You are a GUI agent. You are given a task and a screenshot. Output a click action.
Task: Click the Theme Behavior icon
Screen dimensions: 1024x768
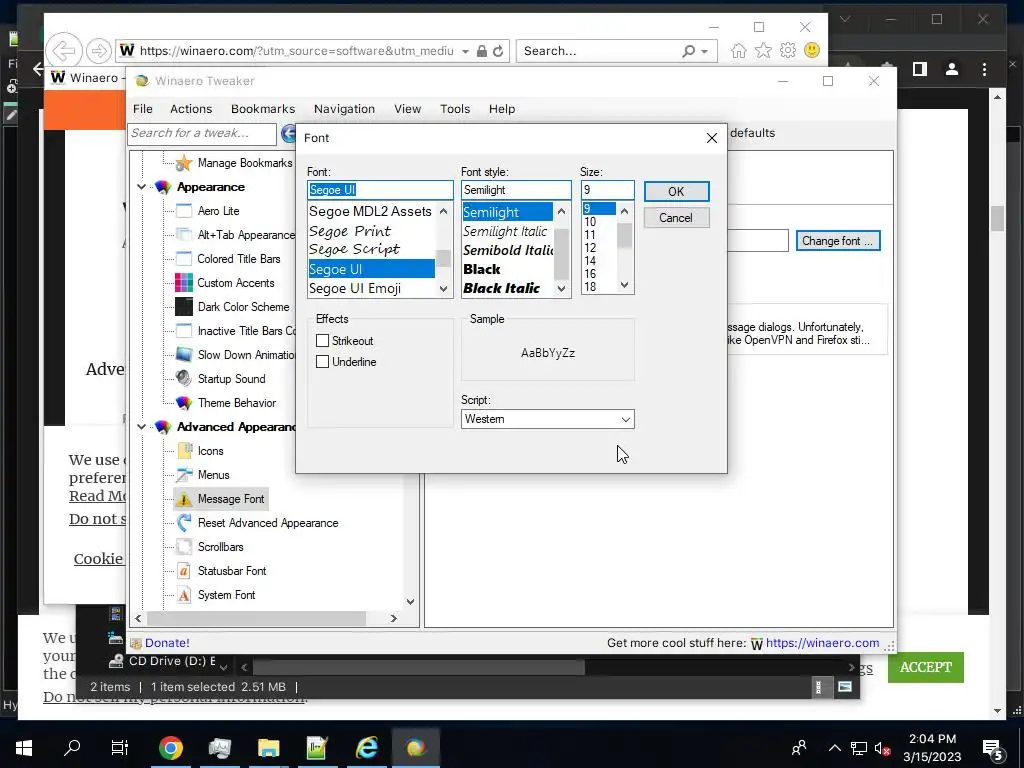184,403
